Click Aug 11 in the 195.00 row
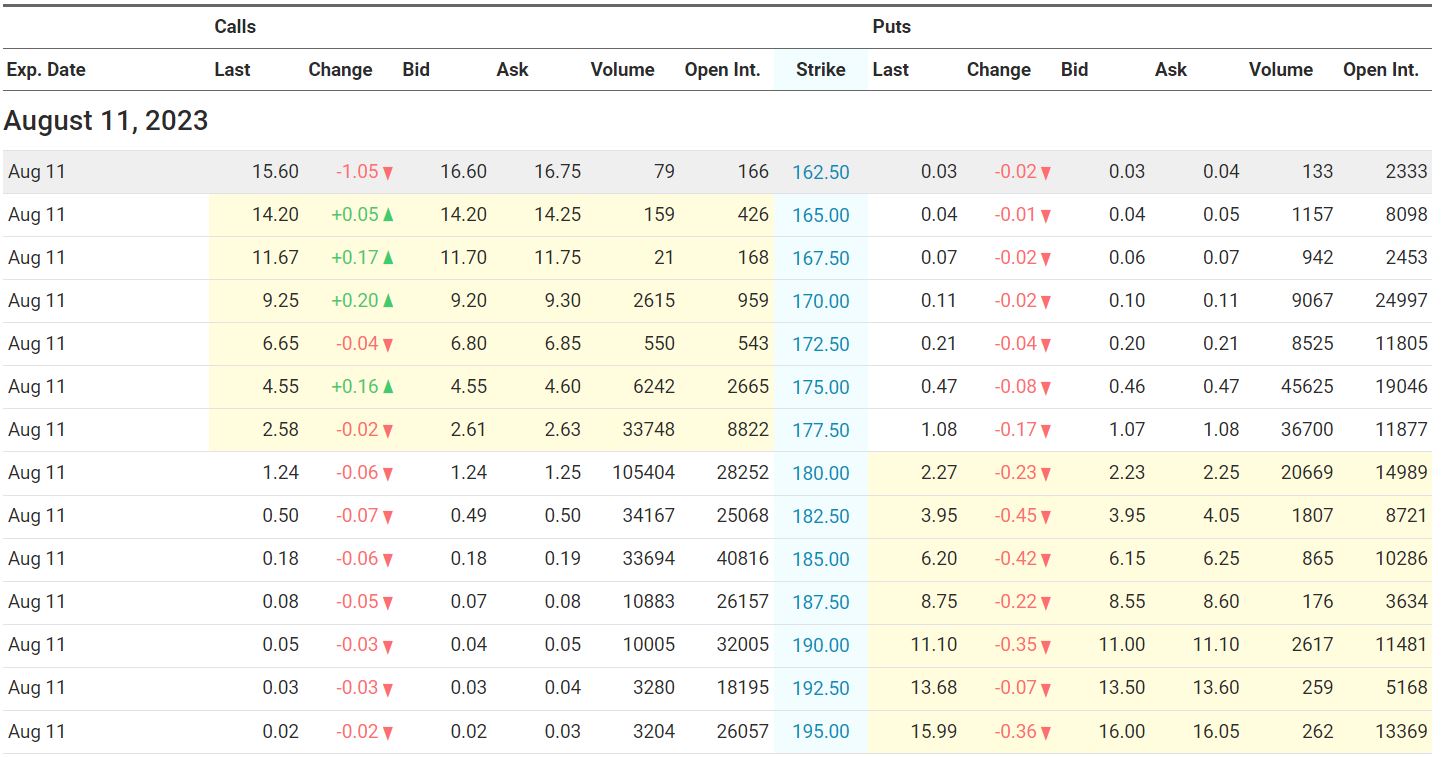 coord(37,731)
